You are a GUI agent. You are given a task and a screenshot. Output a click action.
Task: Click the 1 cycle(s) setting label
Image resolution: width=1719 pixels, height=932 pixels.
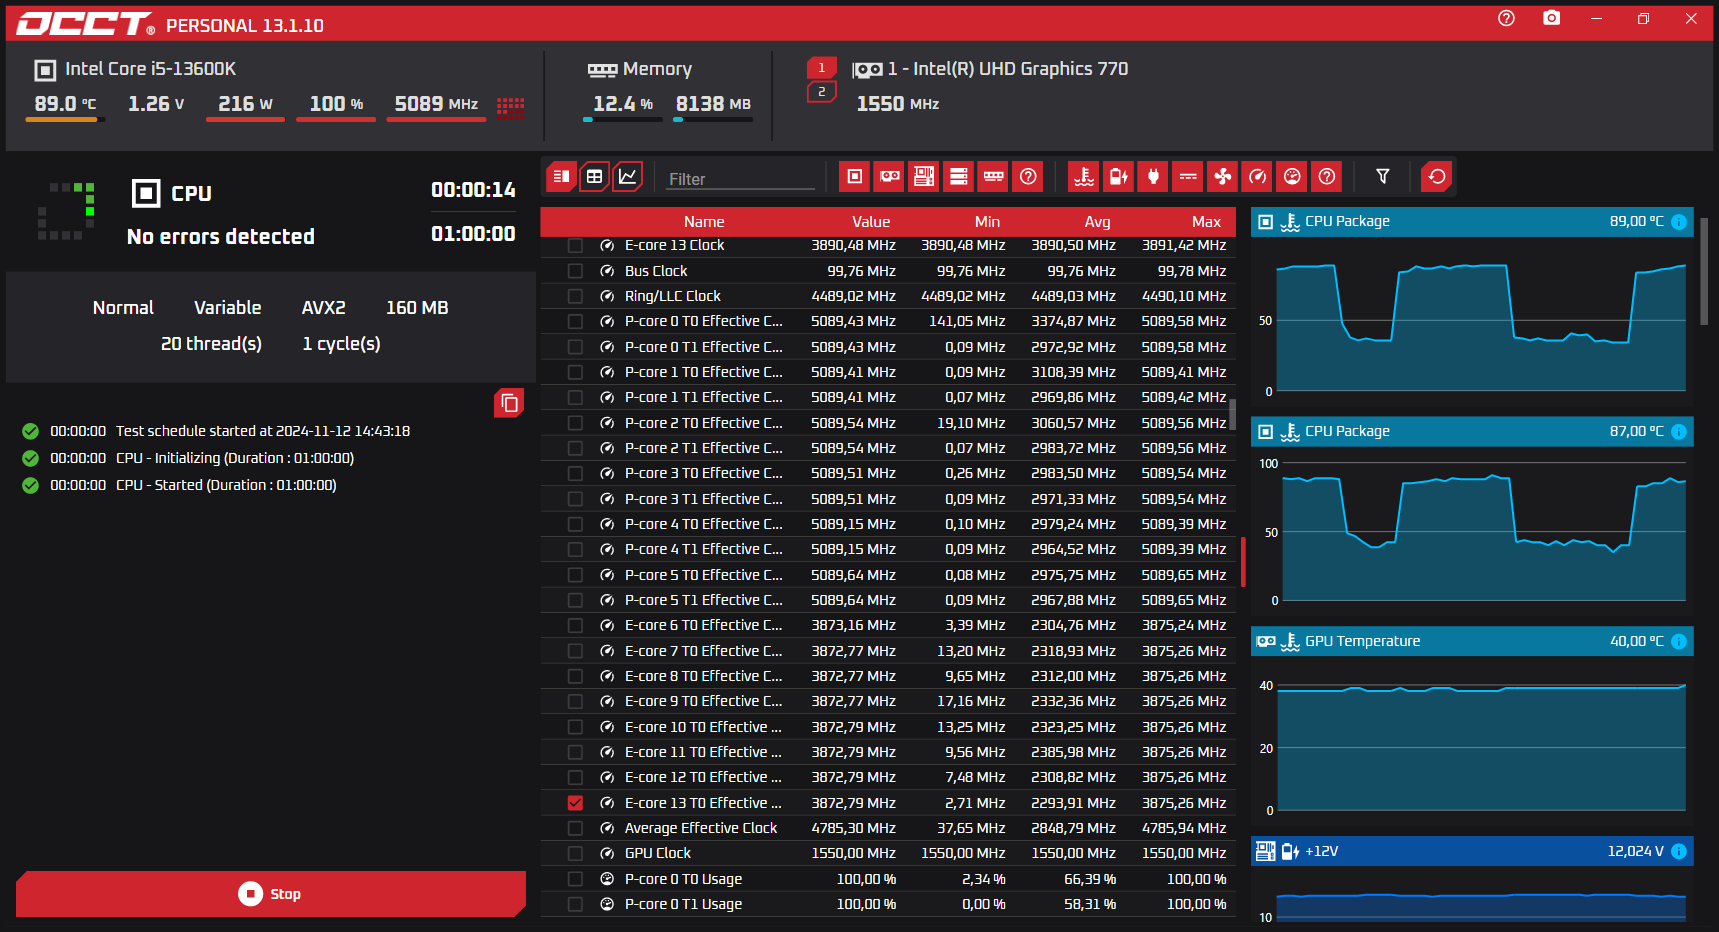[x=341, y=344]
